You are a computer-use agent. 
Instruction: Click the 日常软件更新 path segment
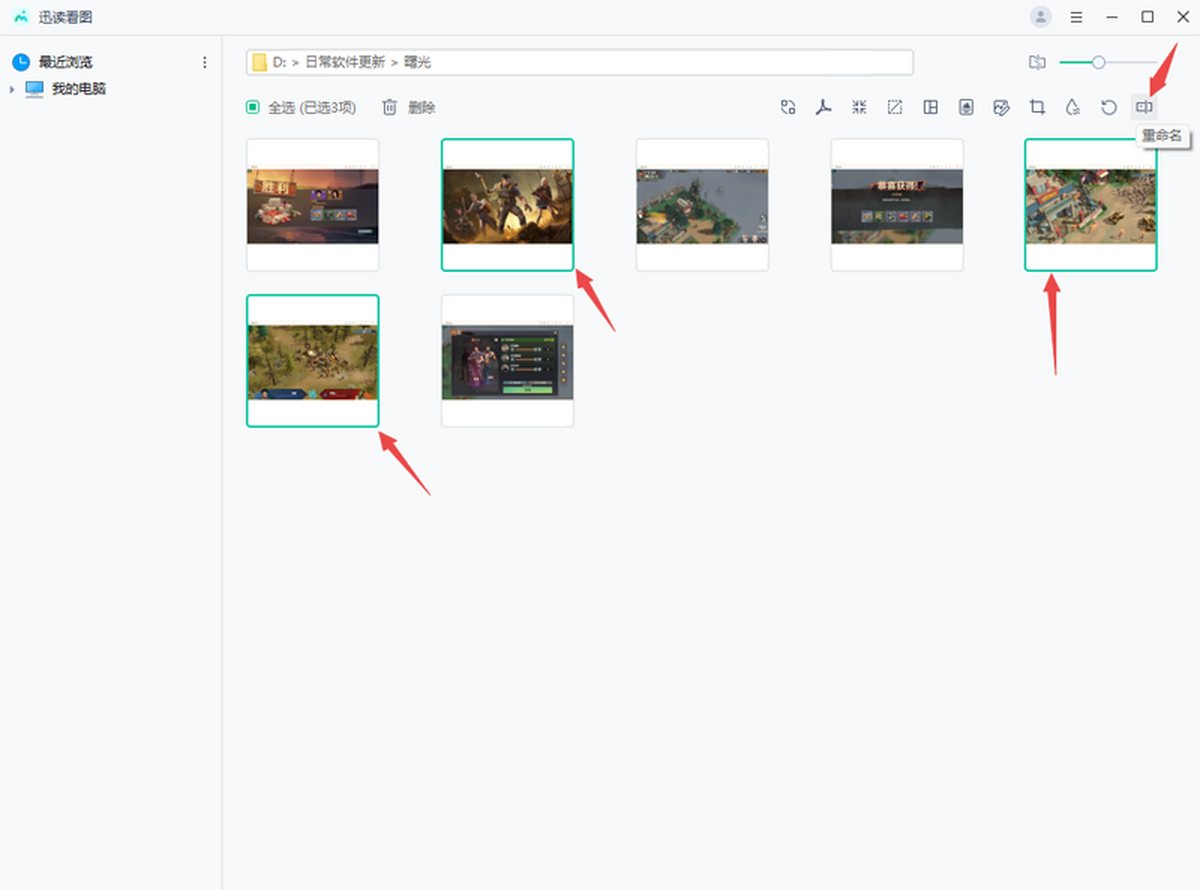[x=345, y=62]
